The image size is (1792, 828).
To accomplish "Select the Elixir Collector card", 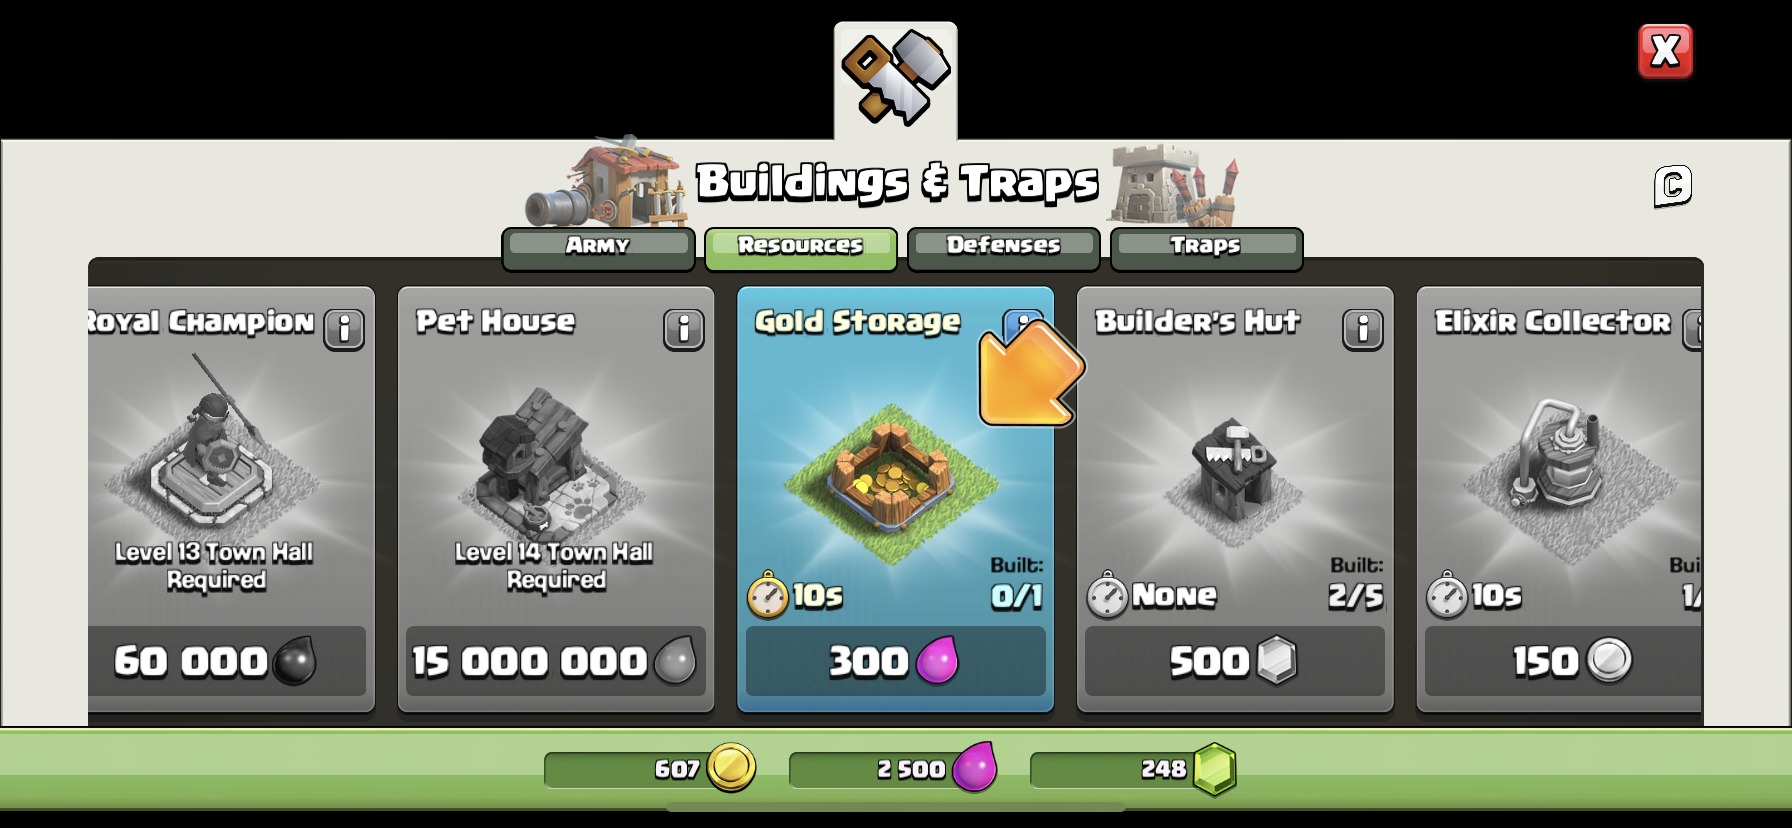I will (x=1560, y=499).
